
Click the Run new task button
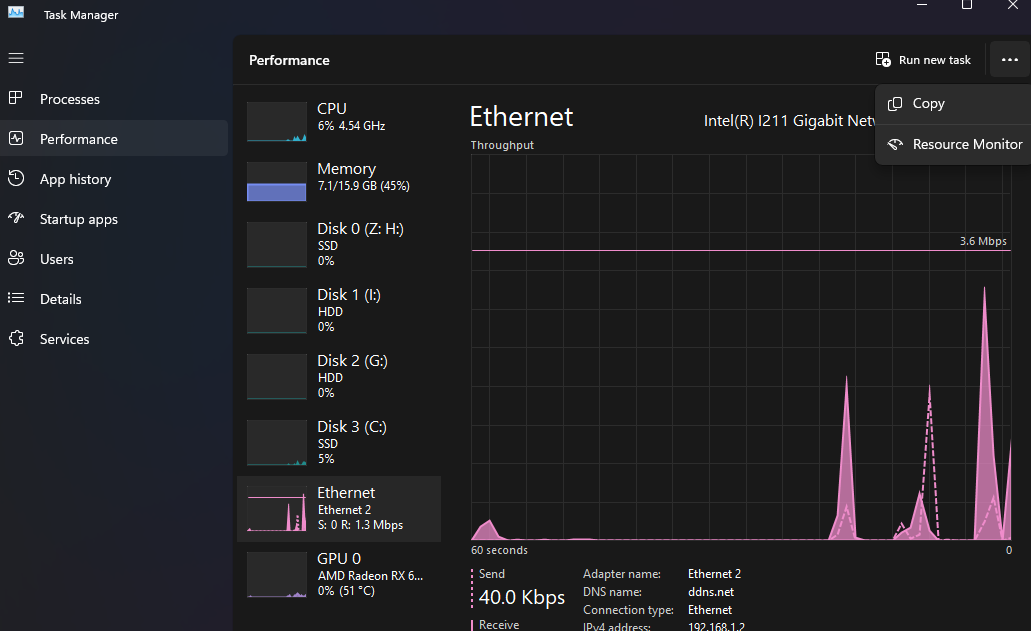pyautogui.click(x=923, y=60)
